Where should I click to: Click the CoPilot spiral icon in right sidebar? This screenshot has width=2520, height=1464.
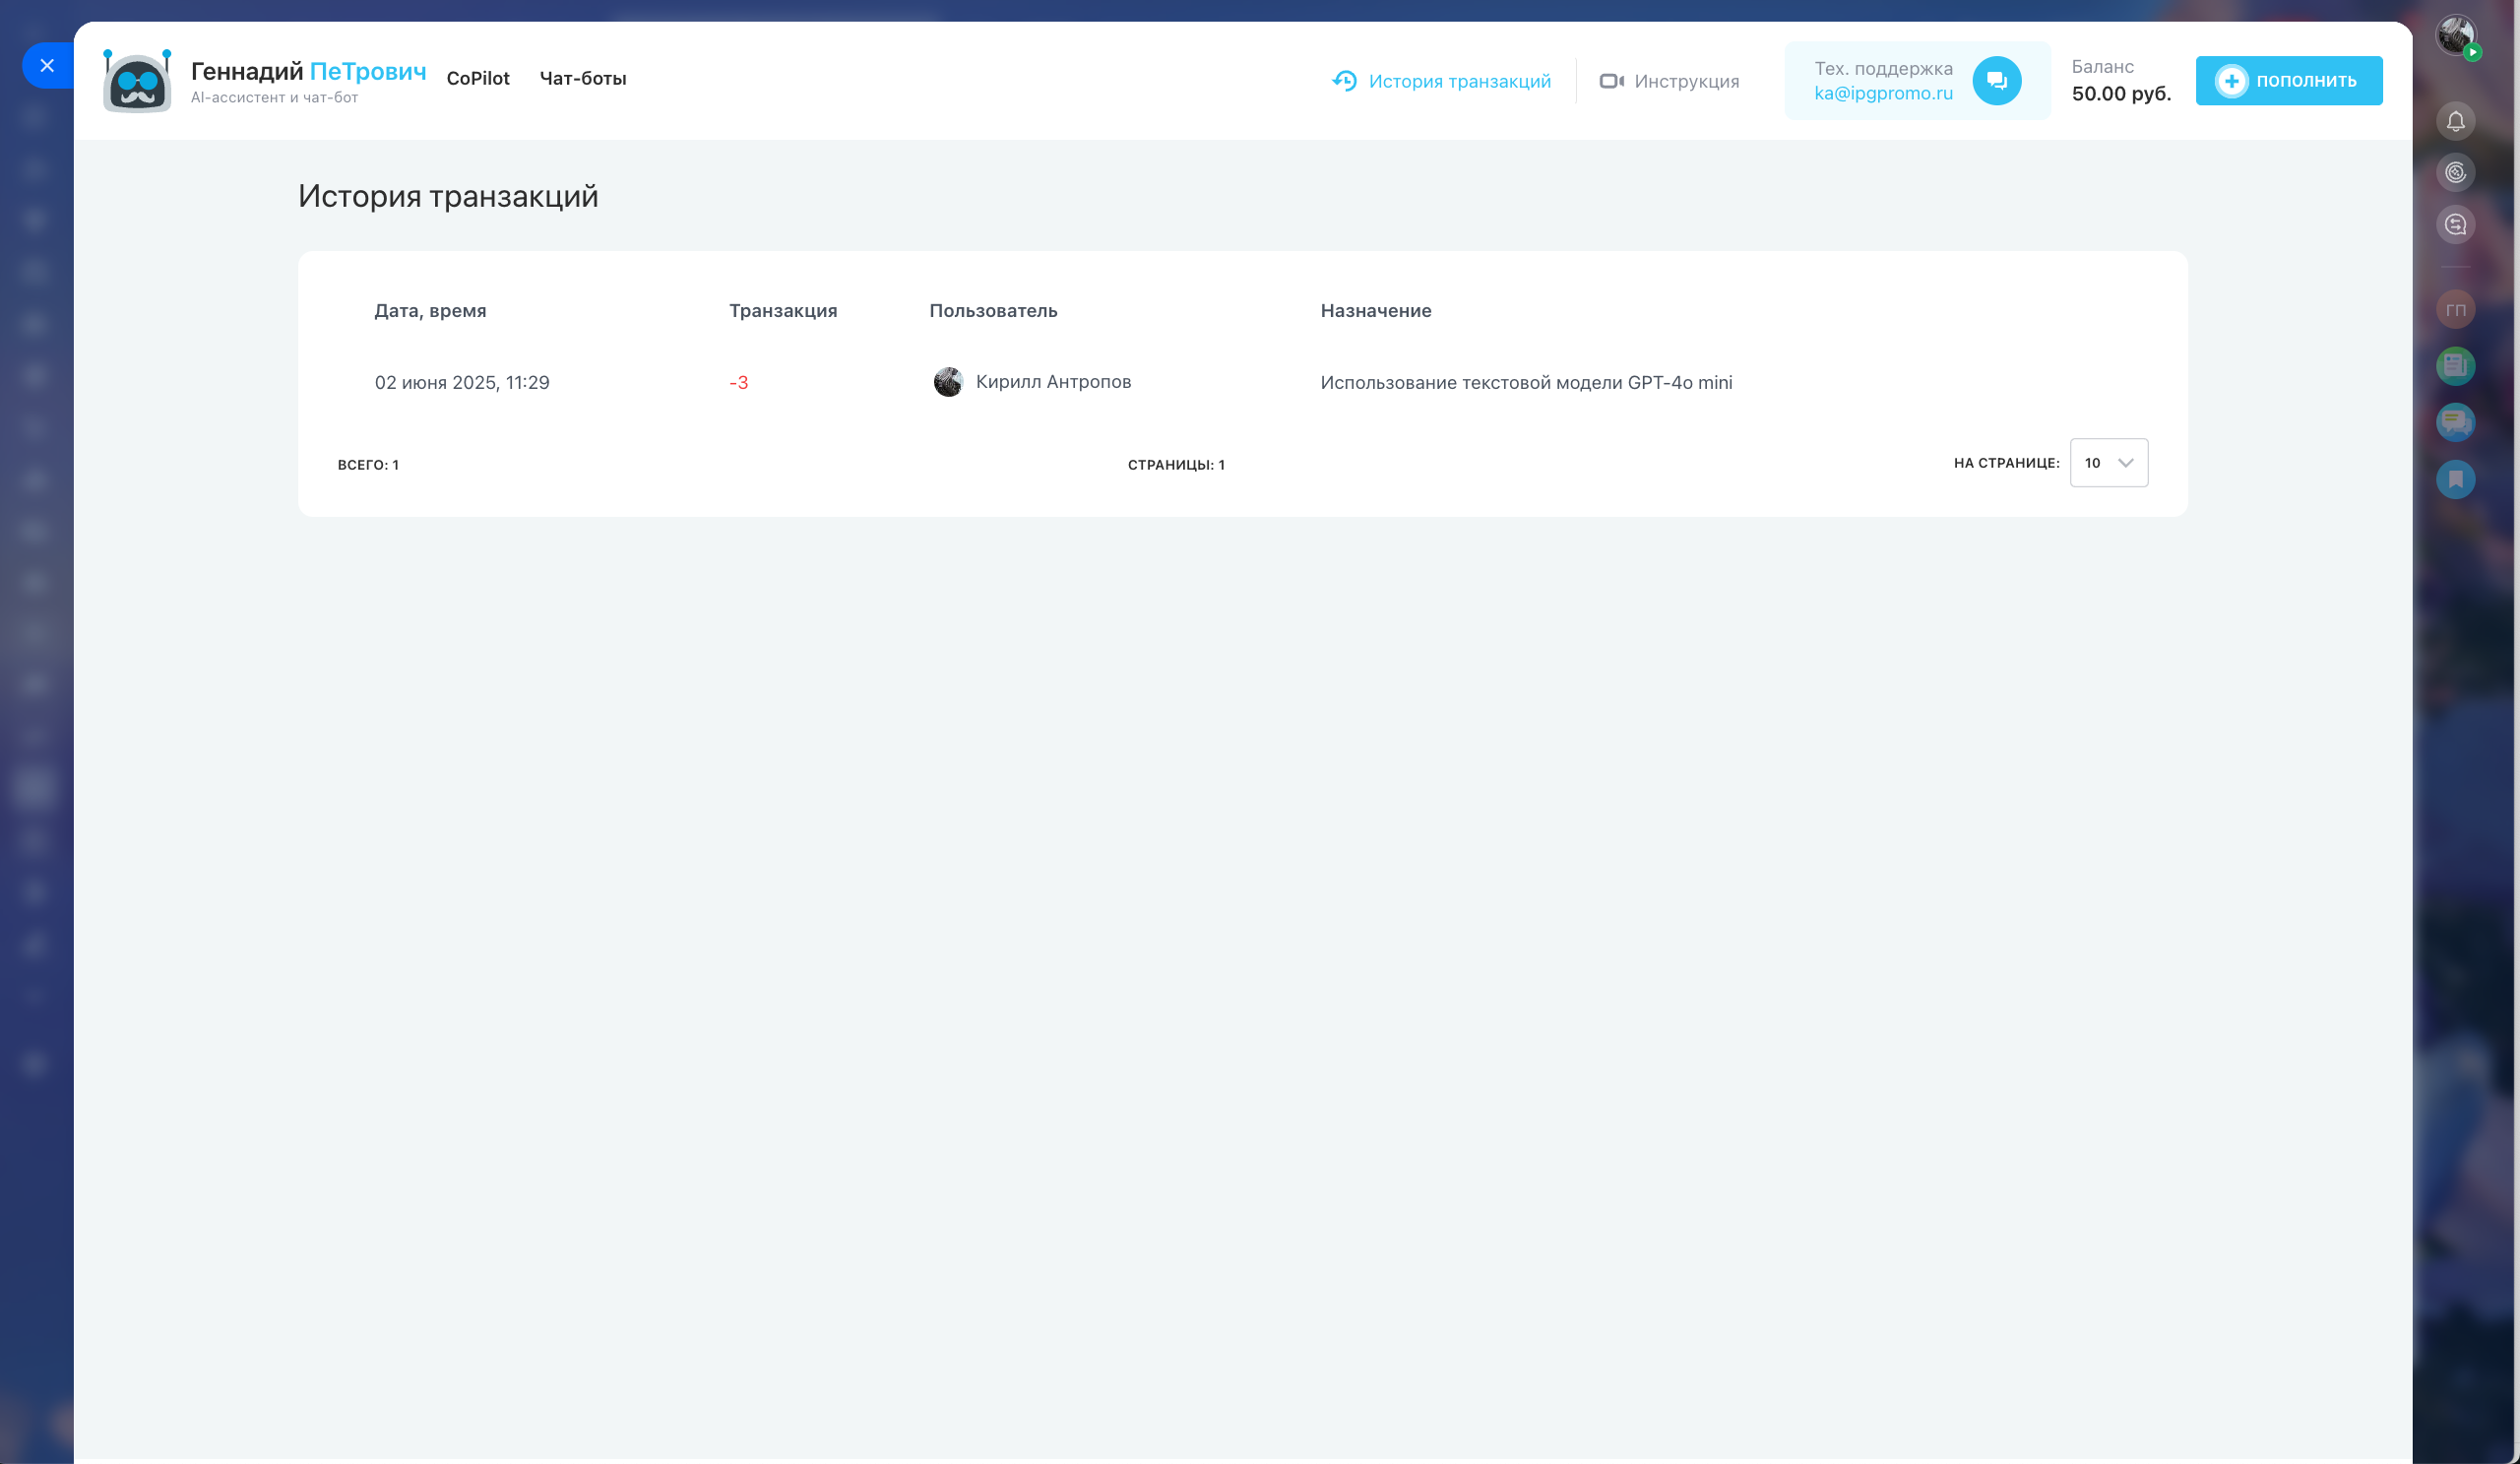tap(2455, 173)
